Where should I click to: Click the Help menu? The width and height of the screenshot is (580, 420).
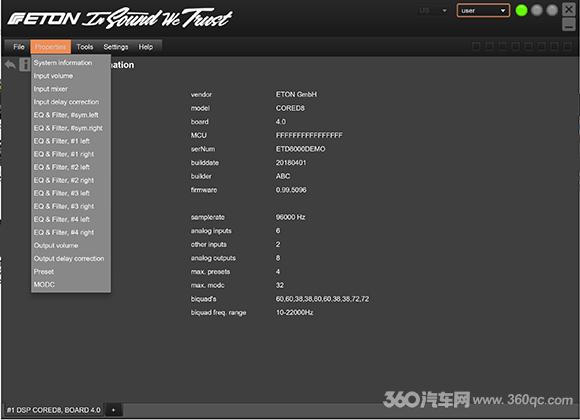pyautogui.click(x=146, y=47)
